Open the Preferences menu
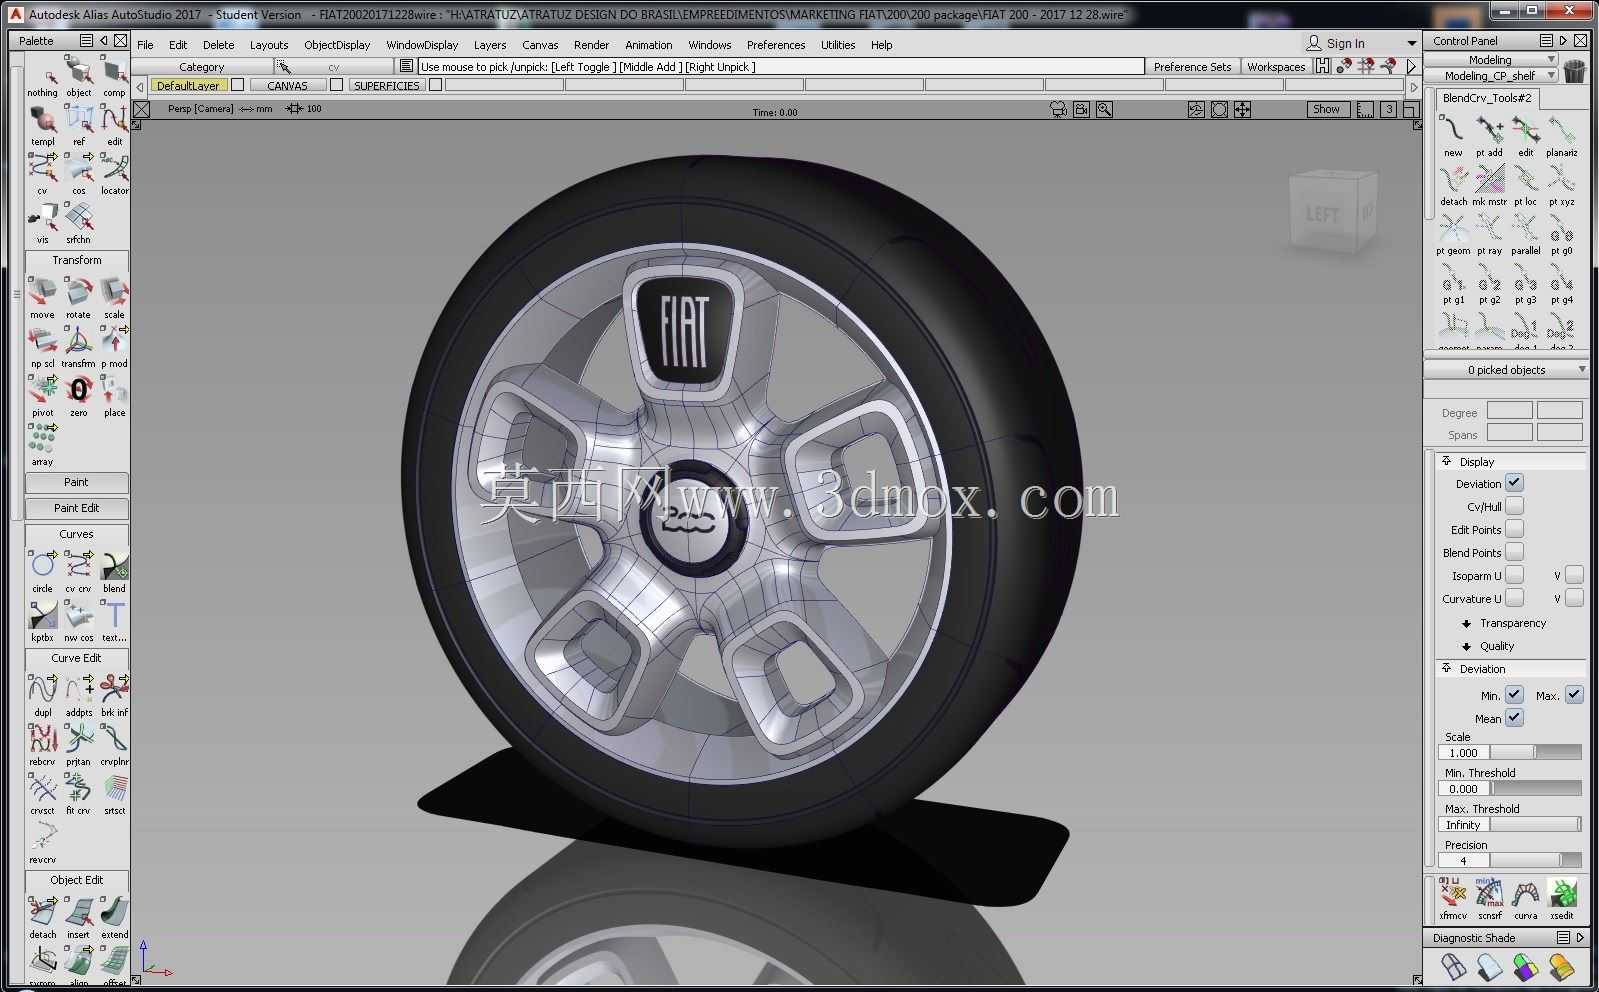Viewport: 1599px width, 992px height. [x=776, y=45]
